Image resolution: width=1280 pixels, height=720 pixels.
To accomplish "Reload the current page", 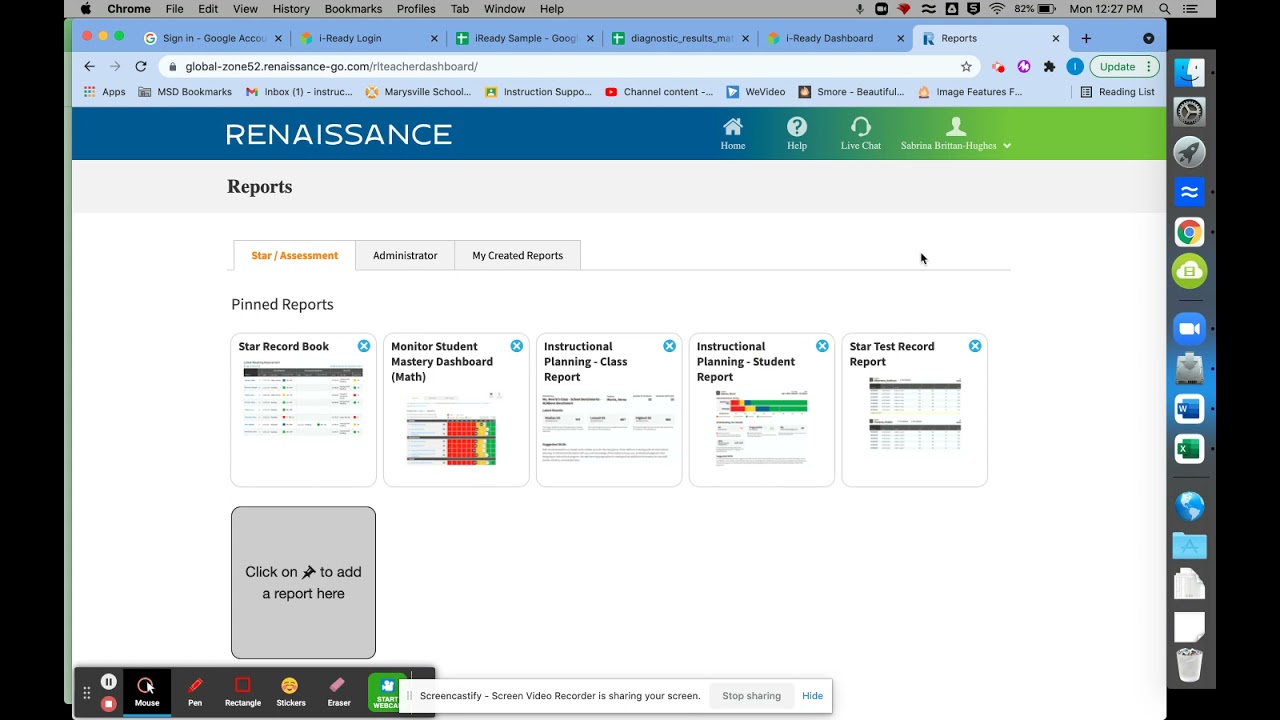I will coord(141,66).
